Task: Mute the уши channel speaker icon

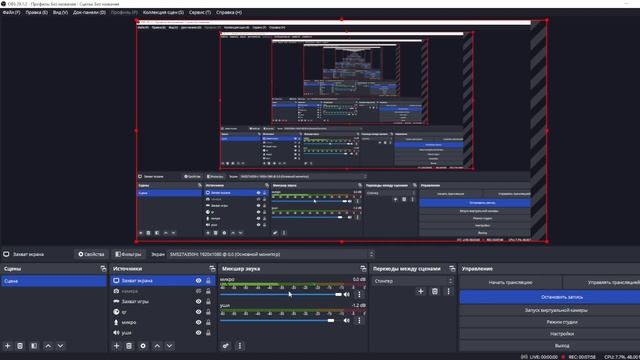Action: point(347,320)
